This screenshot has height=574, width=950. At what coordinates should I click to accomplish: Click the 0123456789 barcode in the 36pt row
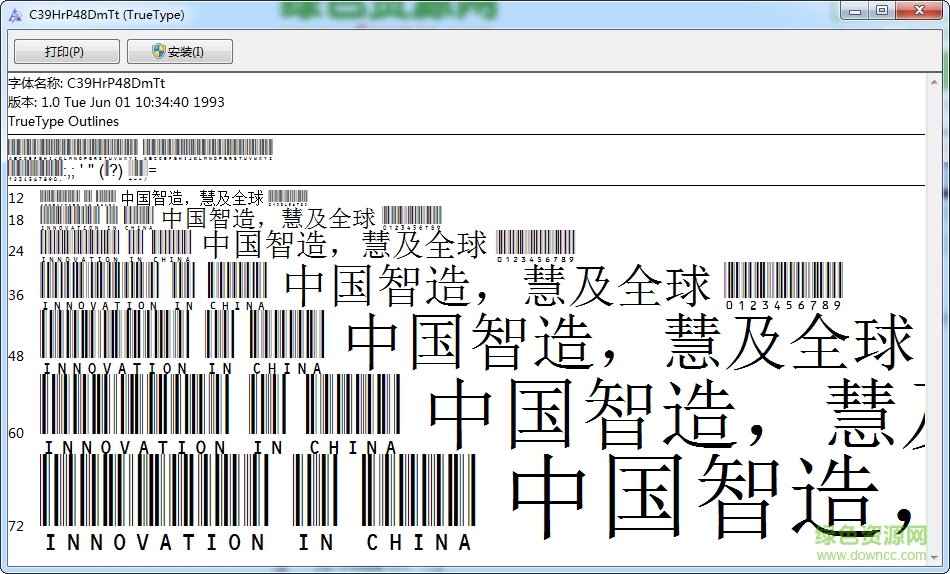pos(783,286)
